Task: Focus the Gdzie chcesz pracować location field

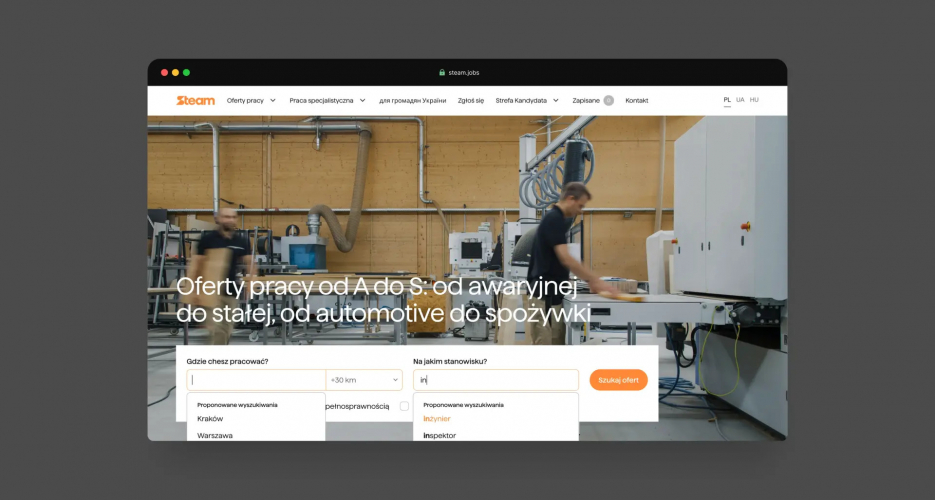Action: click(x=256, y=380)
